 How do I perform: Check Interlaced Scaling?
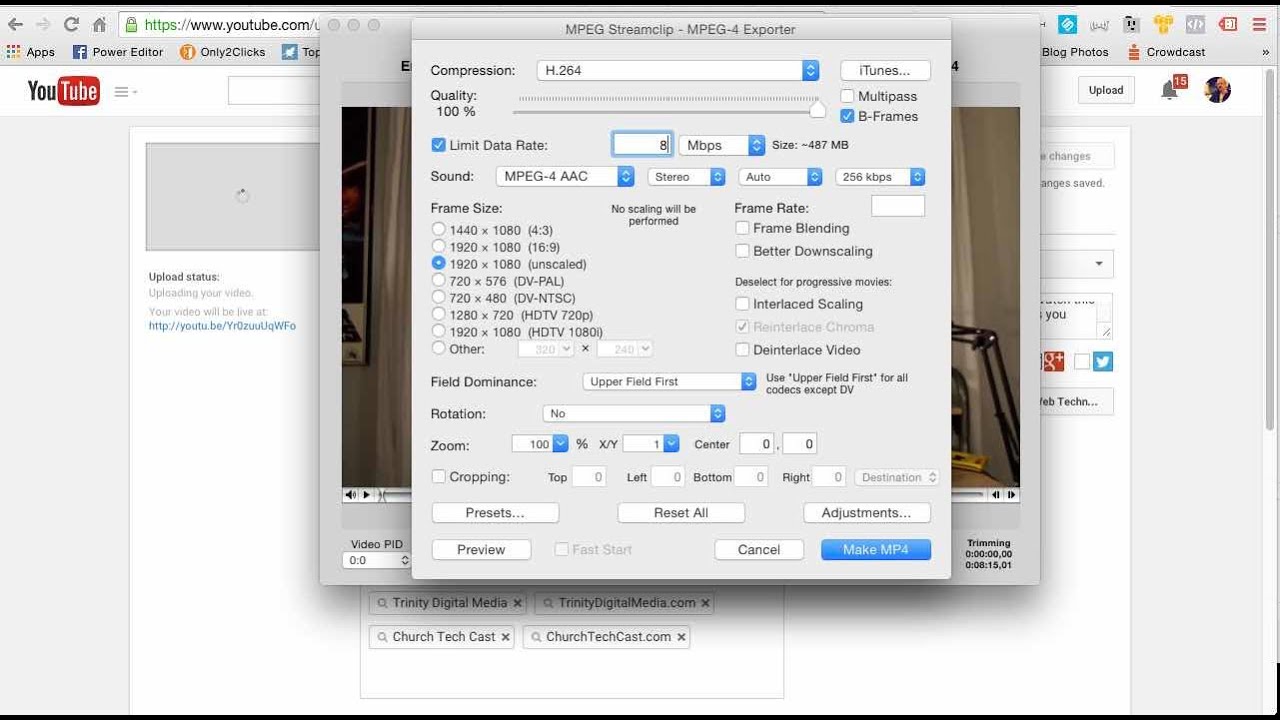tap(742, 304)
